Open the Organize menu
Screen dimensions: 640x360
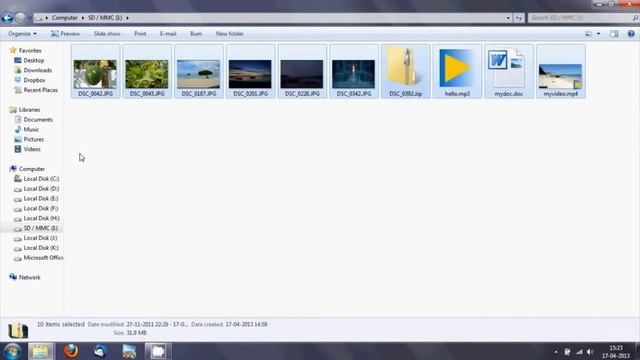click(22, 34)
